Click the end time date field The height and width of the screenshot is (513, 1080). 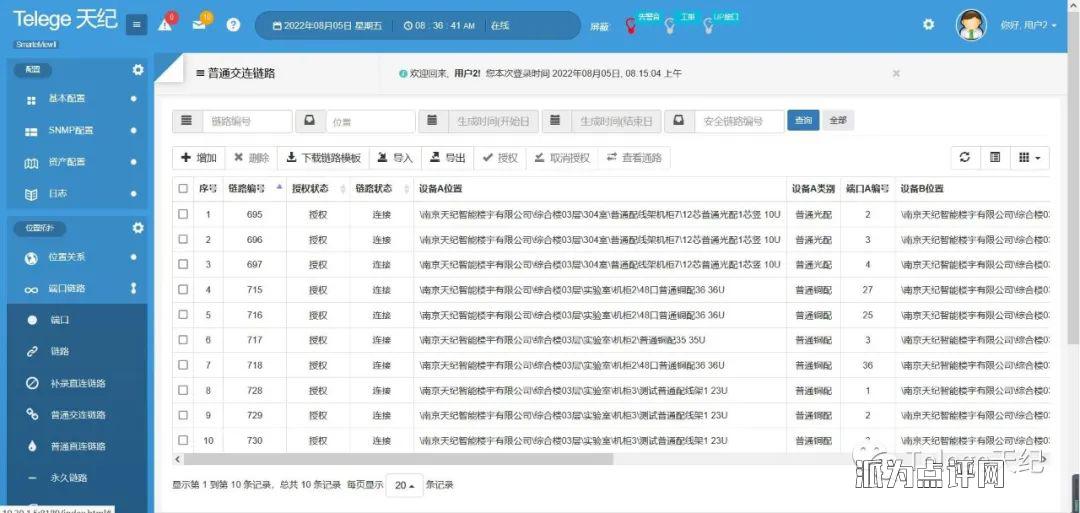click(616, 121)
